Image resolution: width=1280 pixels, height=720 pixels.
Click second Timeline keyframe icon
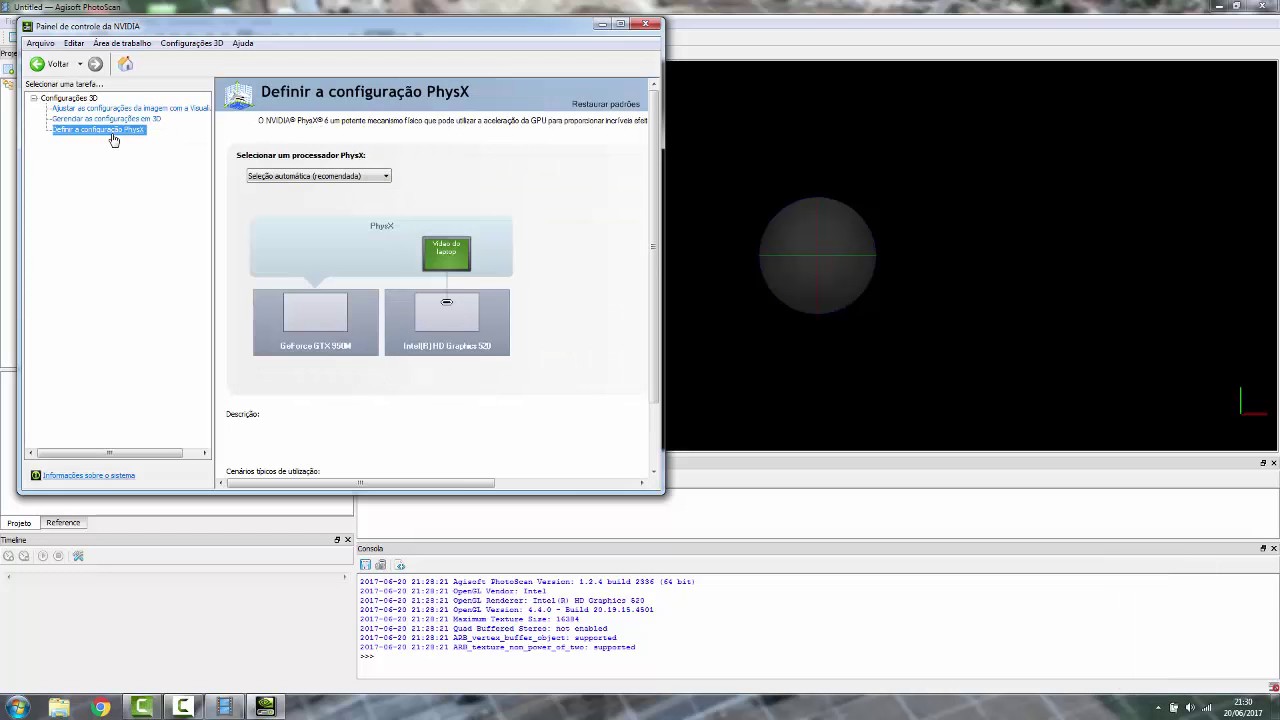click(x=24, y=556)
